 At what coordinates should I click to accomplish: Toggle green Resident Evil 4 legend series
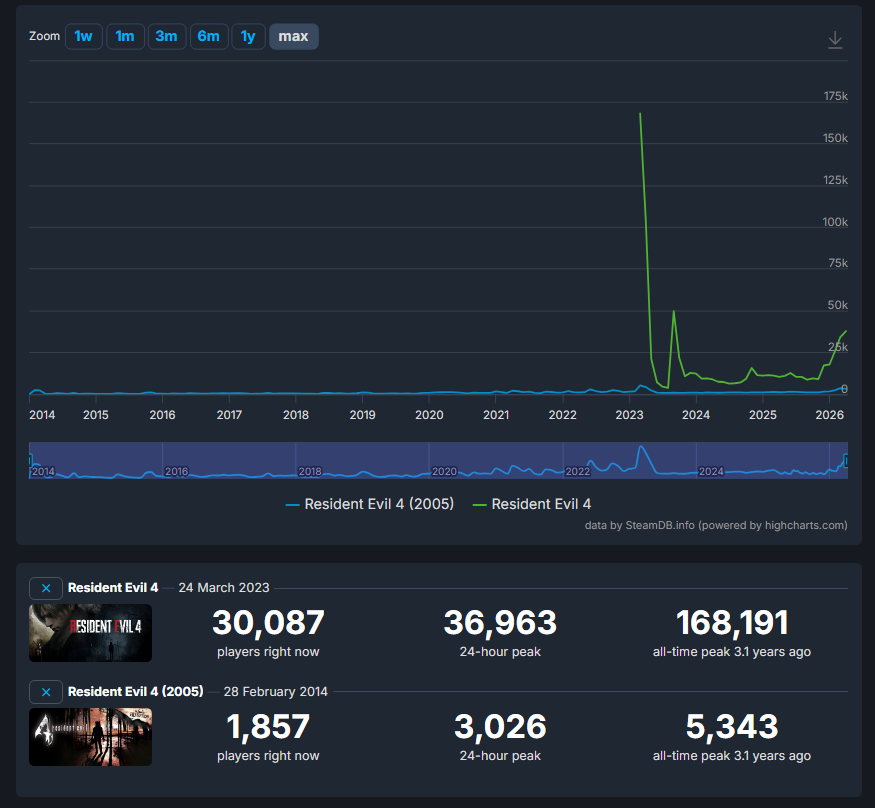[x=532, y=504]
